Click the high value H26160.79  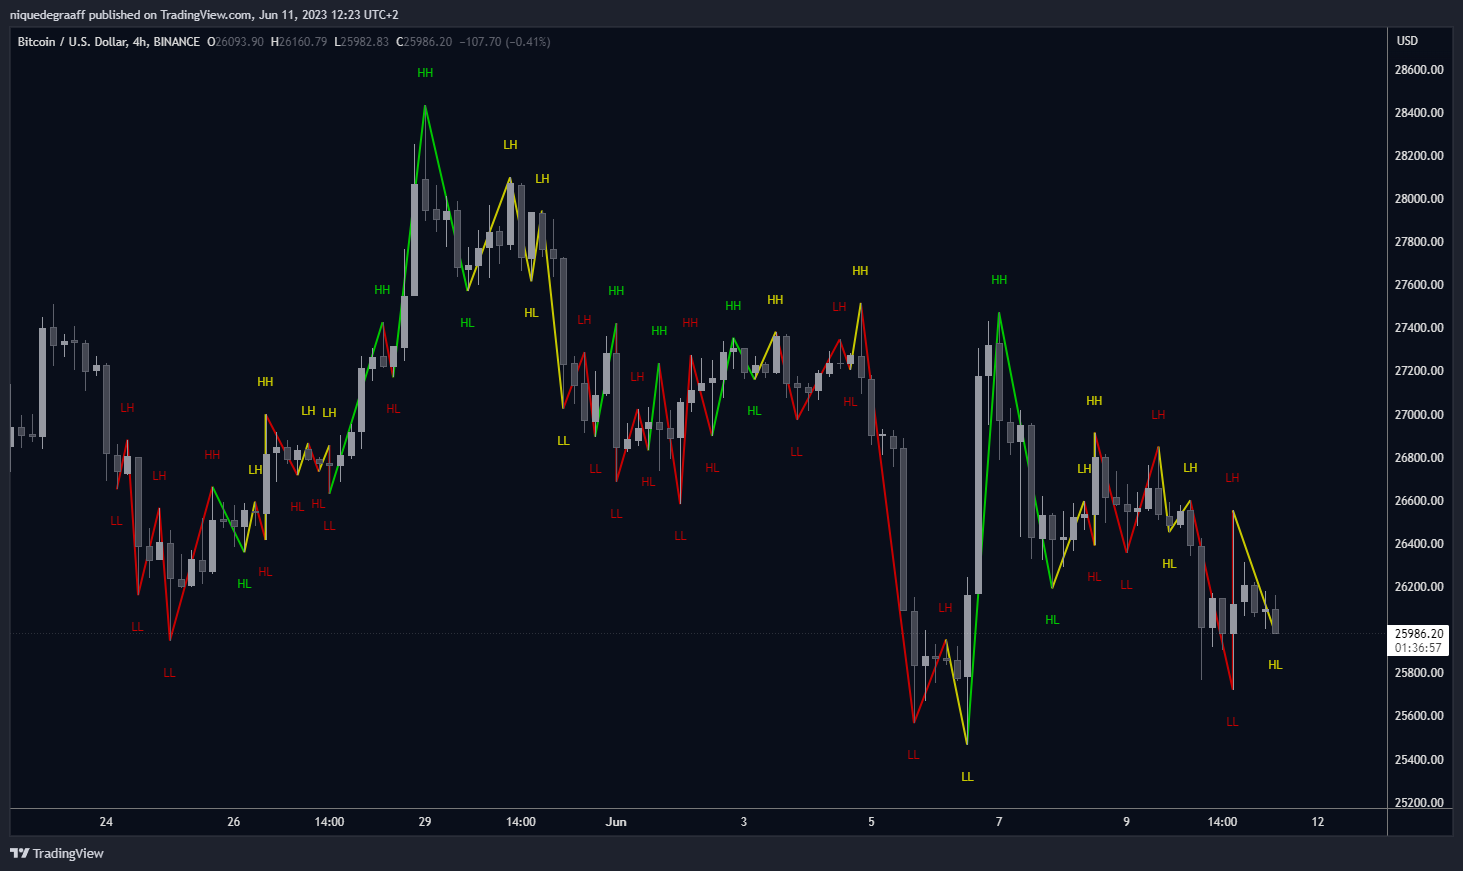click(299, 42)
